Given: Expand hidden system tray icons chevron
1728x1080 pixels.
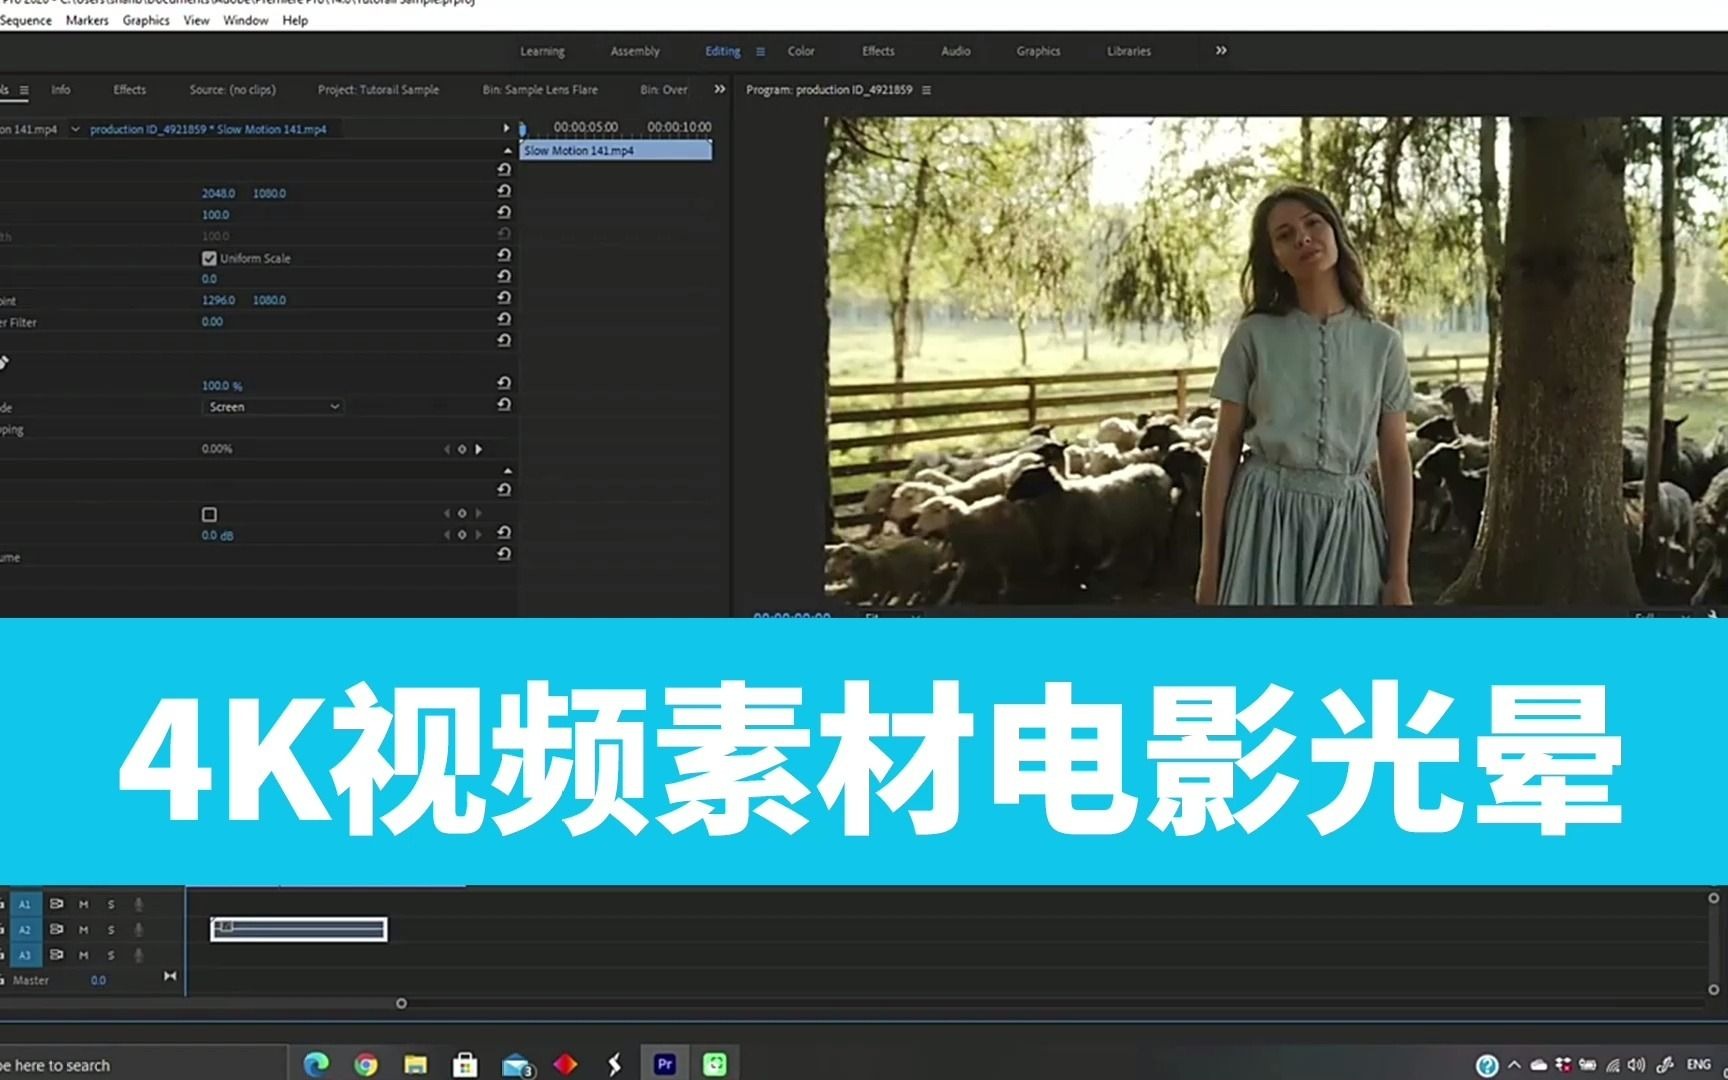Looking at the screenshot, I should [1514, 1065].
